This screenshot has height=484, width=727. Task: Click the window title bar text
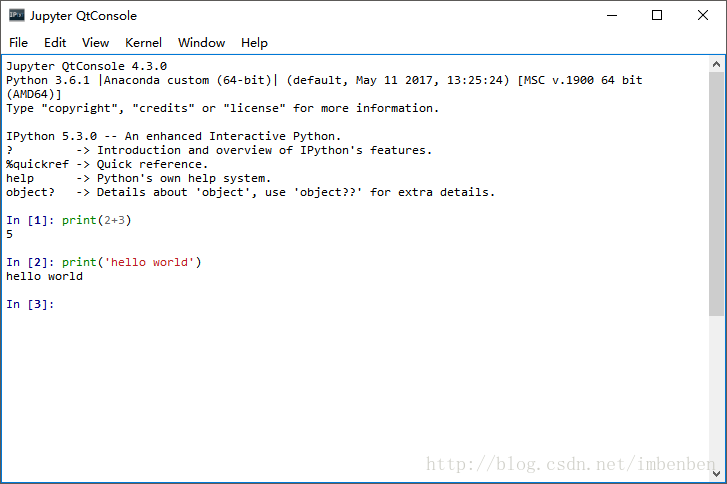click(x=83, y=15)
